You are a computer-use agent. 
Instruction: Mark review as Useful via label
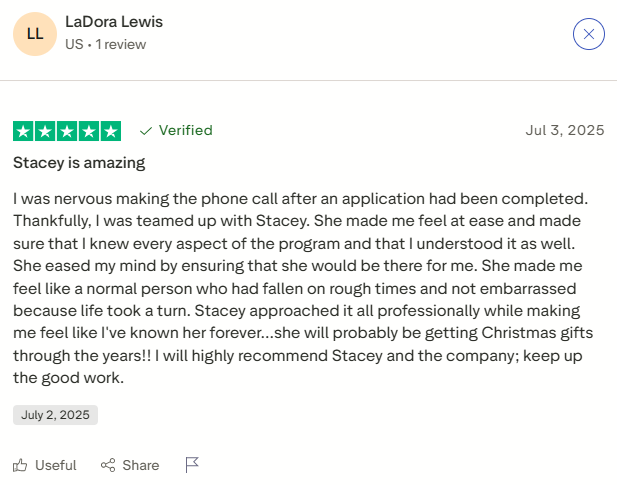55,465
